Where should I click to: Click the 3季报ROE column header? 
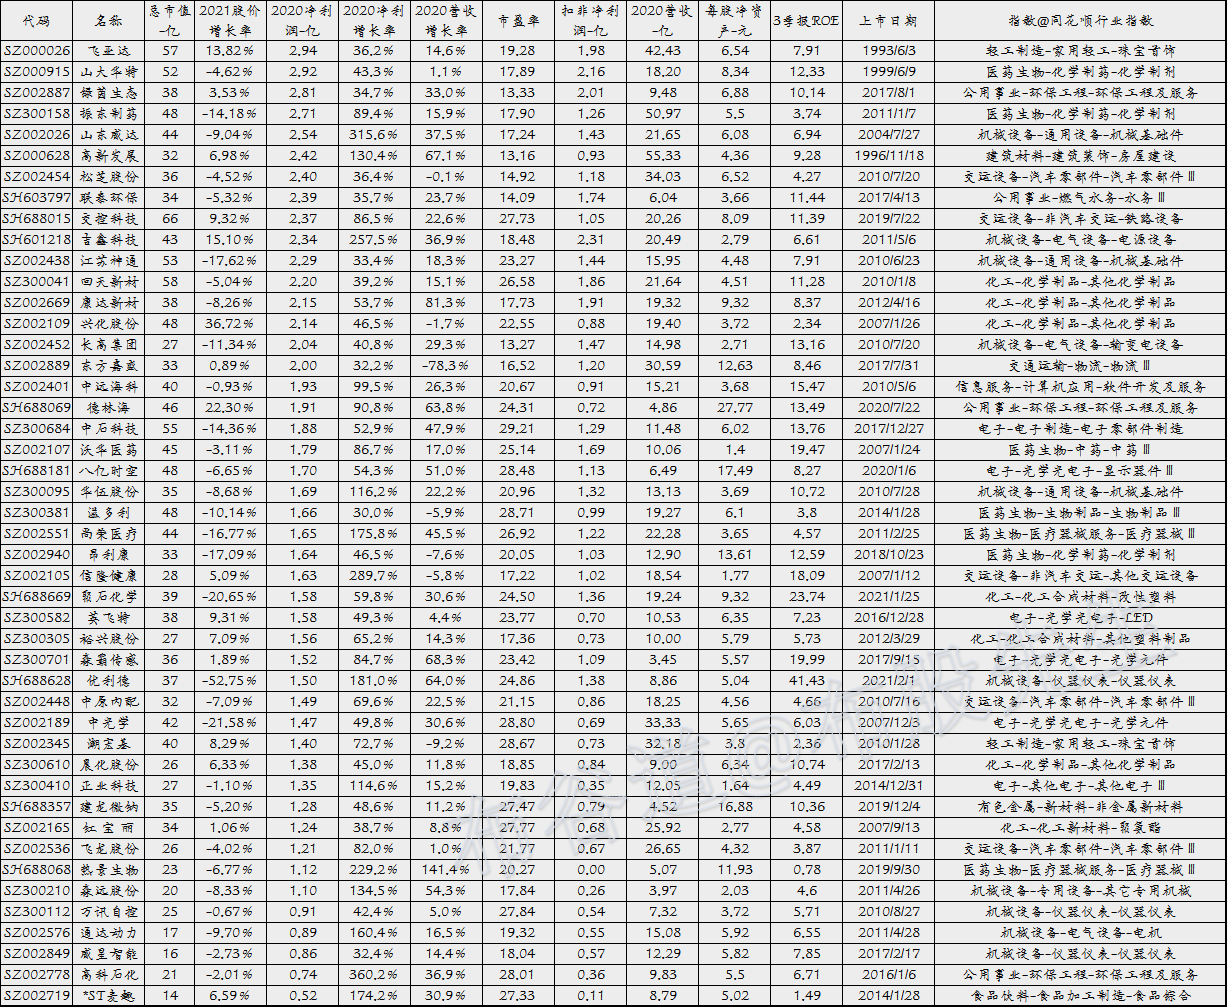(x=806, y=20)
